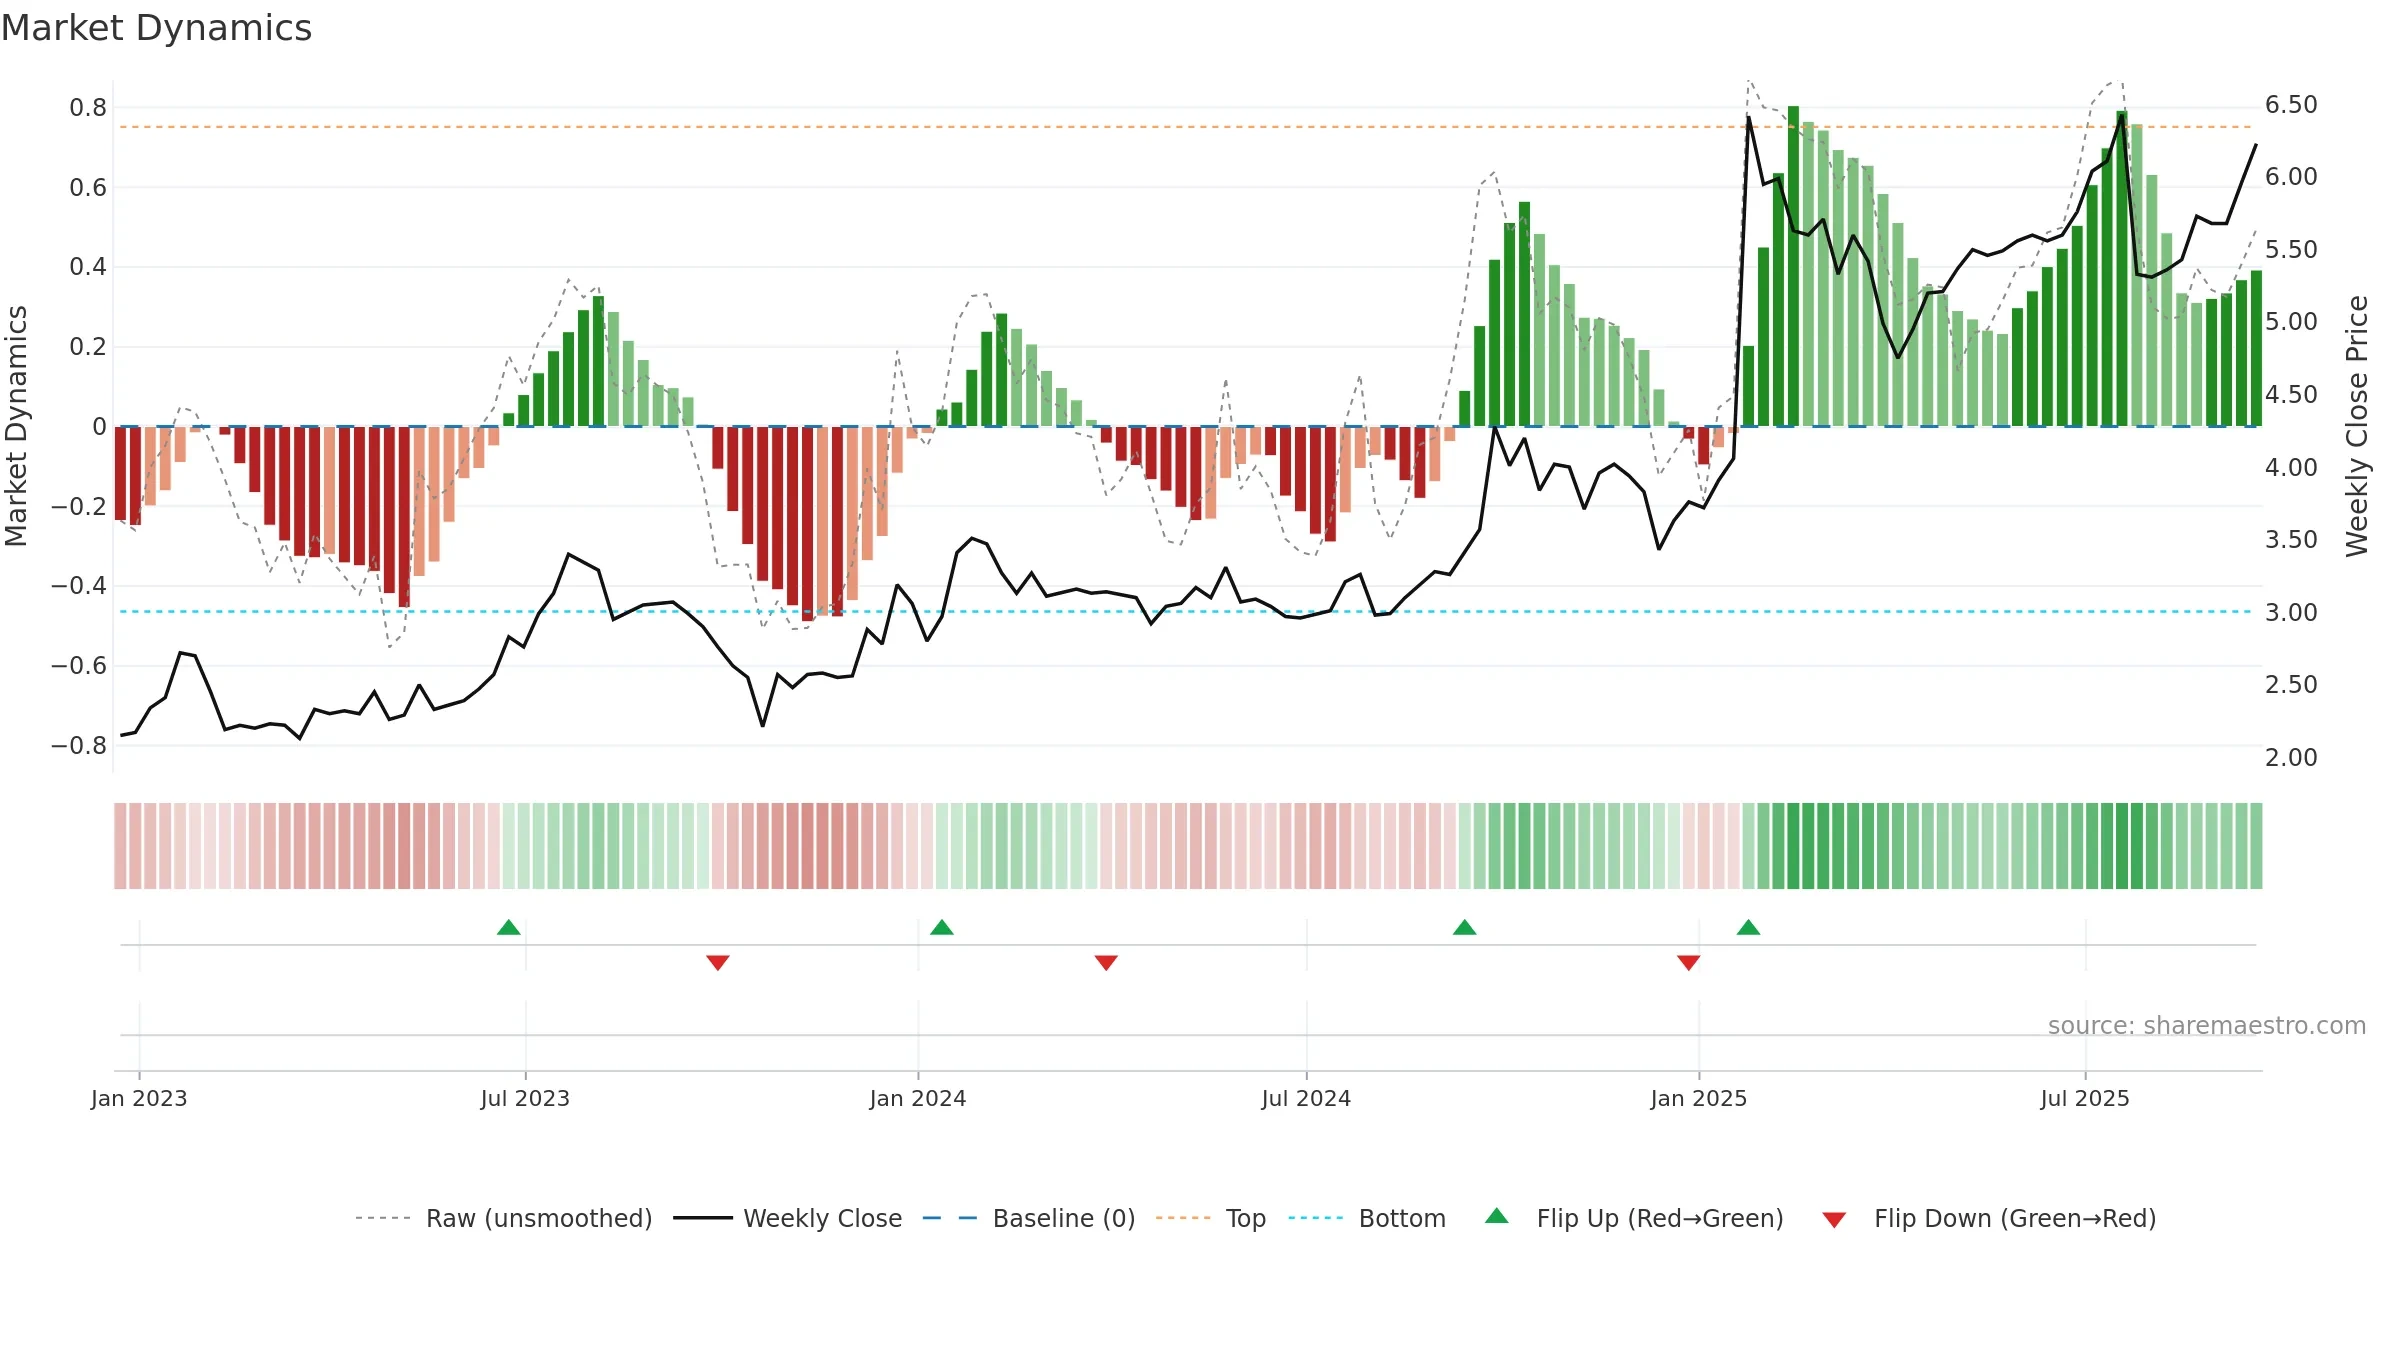This screenshot has height=1350, width=2400.
Task: Click the −0.4 left axis tick label
Action: (x=79, y=586)
